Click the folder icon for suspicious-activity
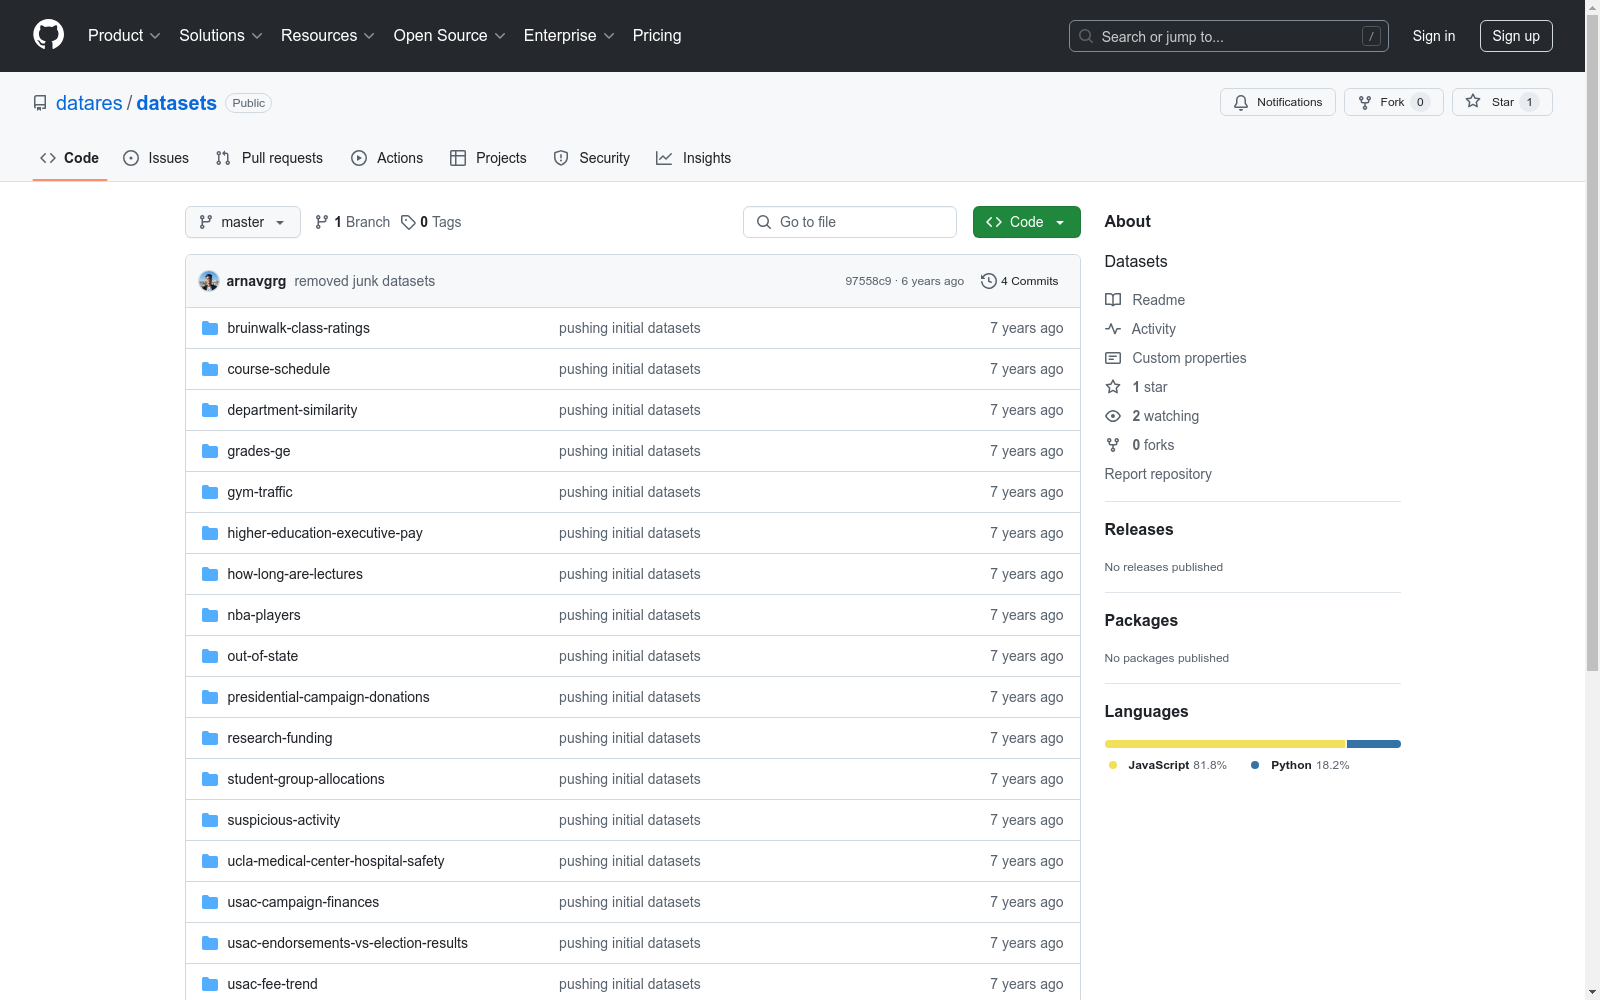The width and height of the screenshot is (1600, 1000). pos(210,820)
